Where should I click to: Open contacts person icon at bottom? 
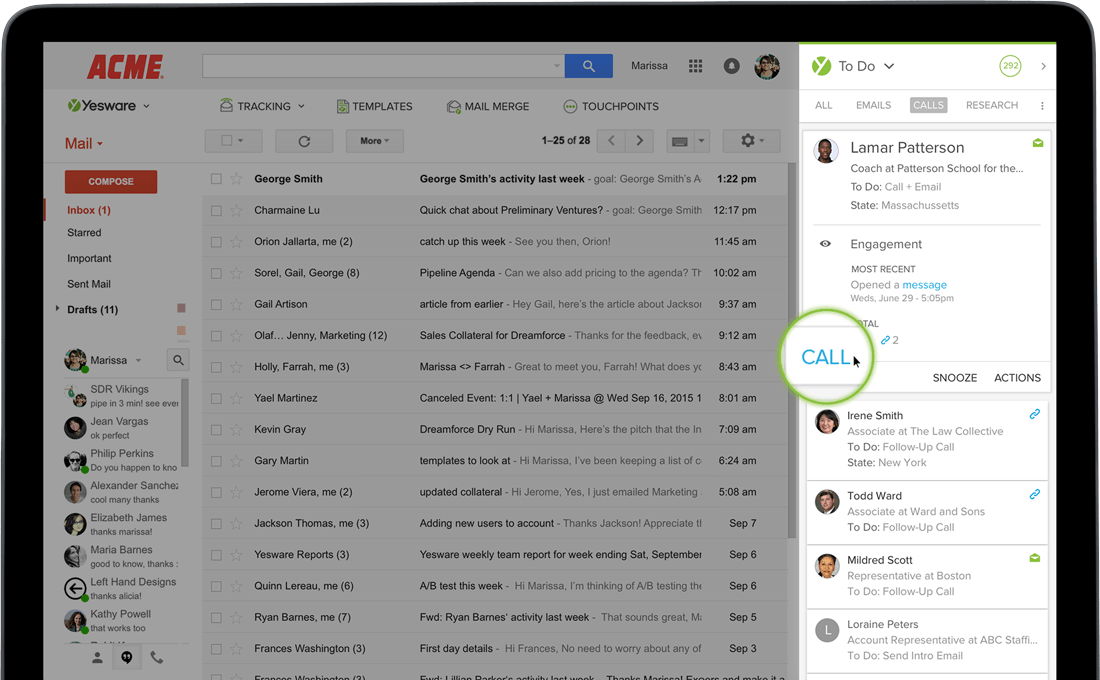[98, 658]
